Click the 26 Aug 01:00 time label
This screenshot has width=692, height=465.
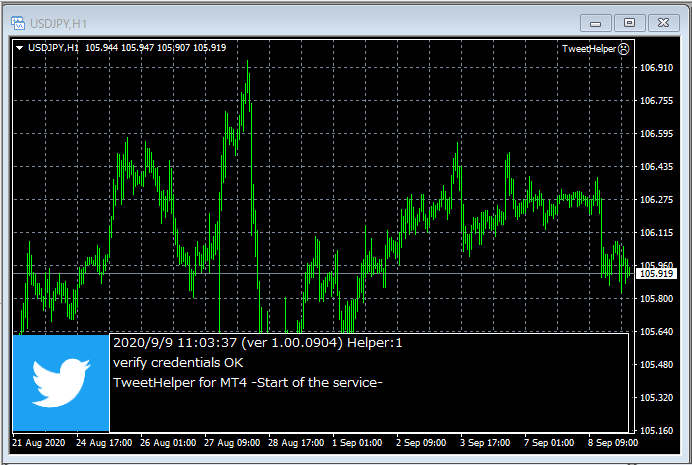tap(168, 442)
